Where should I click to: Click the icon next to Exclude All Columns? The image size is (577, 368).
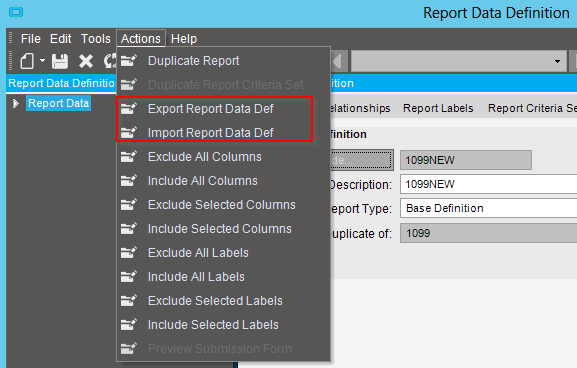(129, 156)
